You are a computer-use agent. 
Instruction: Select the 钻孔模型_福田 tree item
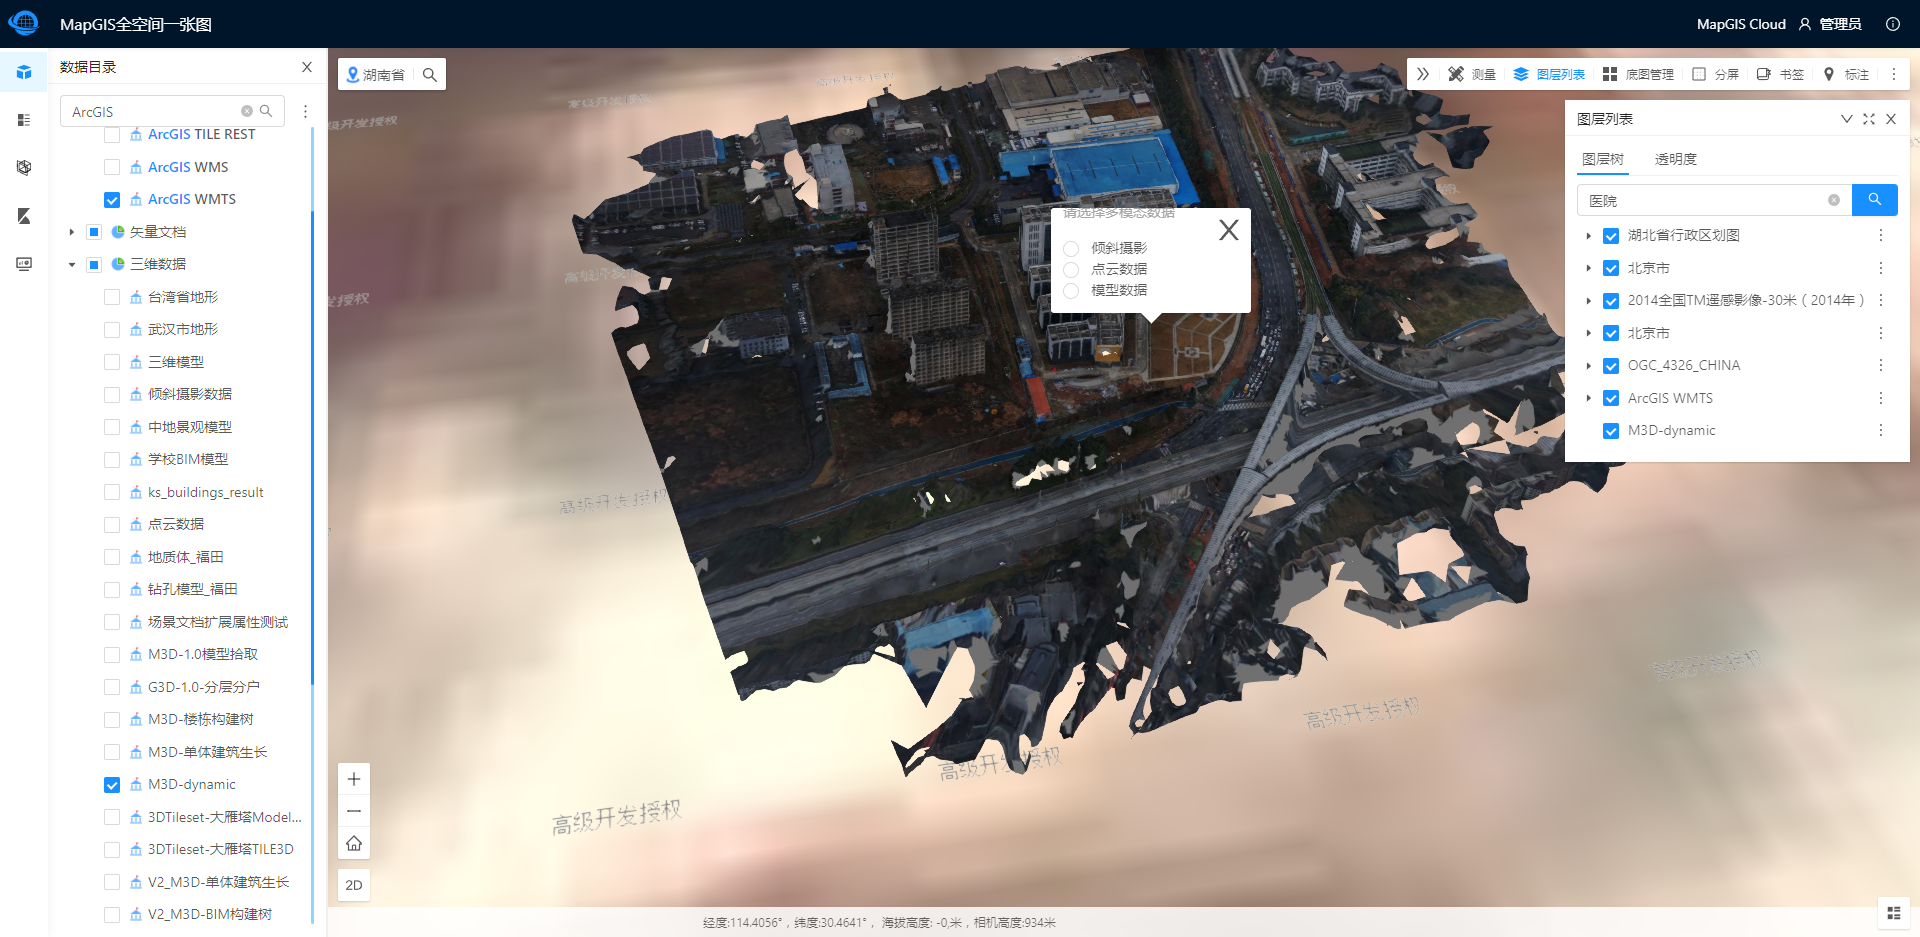[x=193, y=589]
